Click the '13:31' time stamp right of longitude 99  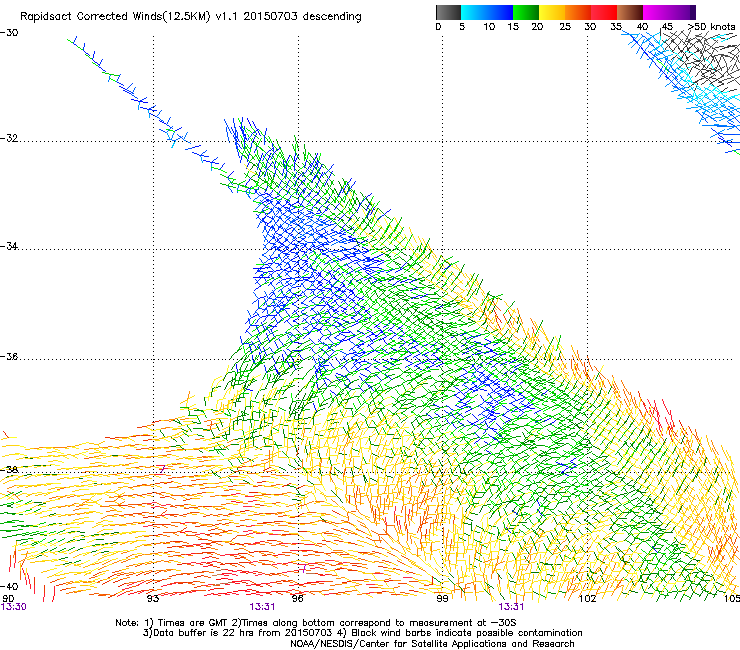tap(512, 607)
